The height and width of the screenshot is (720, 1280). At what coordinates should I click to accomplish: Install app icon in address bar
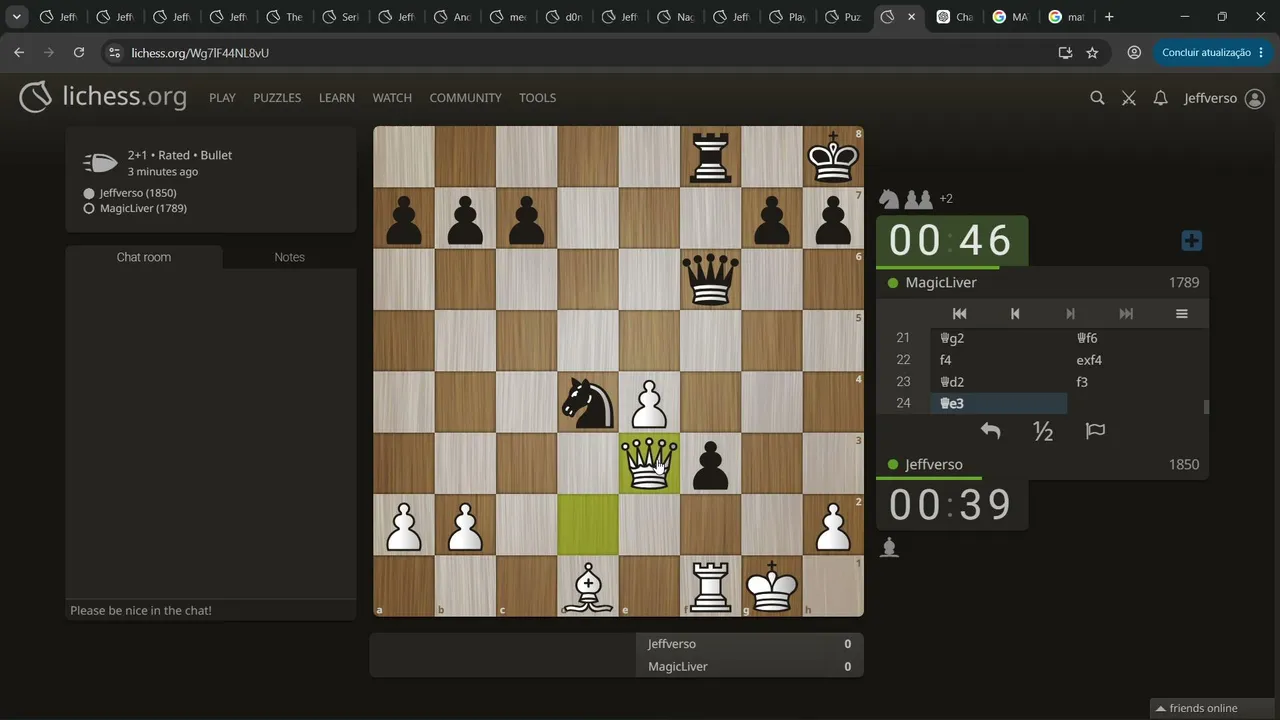[1065, 52]
